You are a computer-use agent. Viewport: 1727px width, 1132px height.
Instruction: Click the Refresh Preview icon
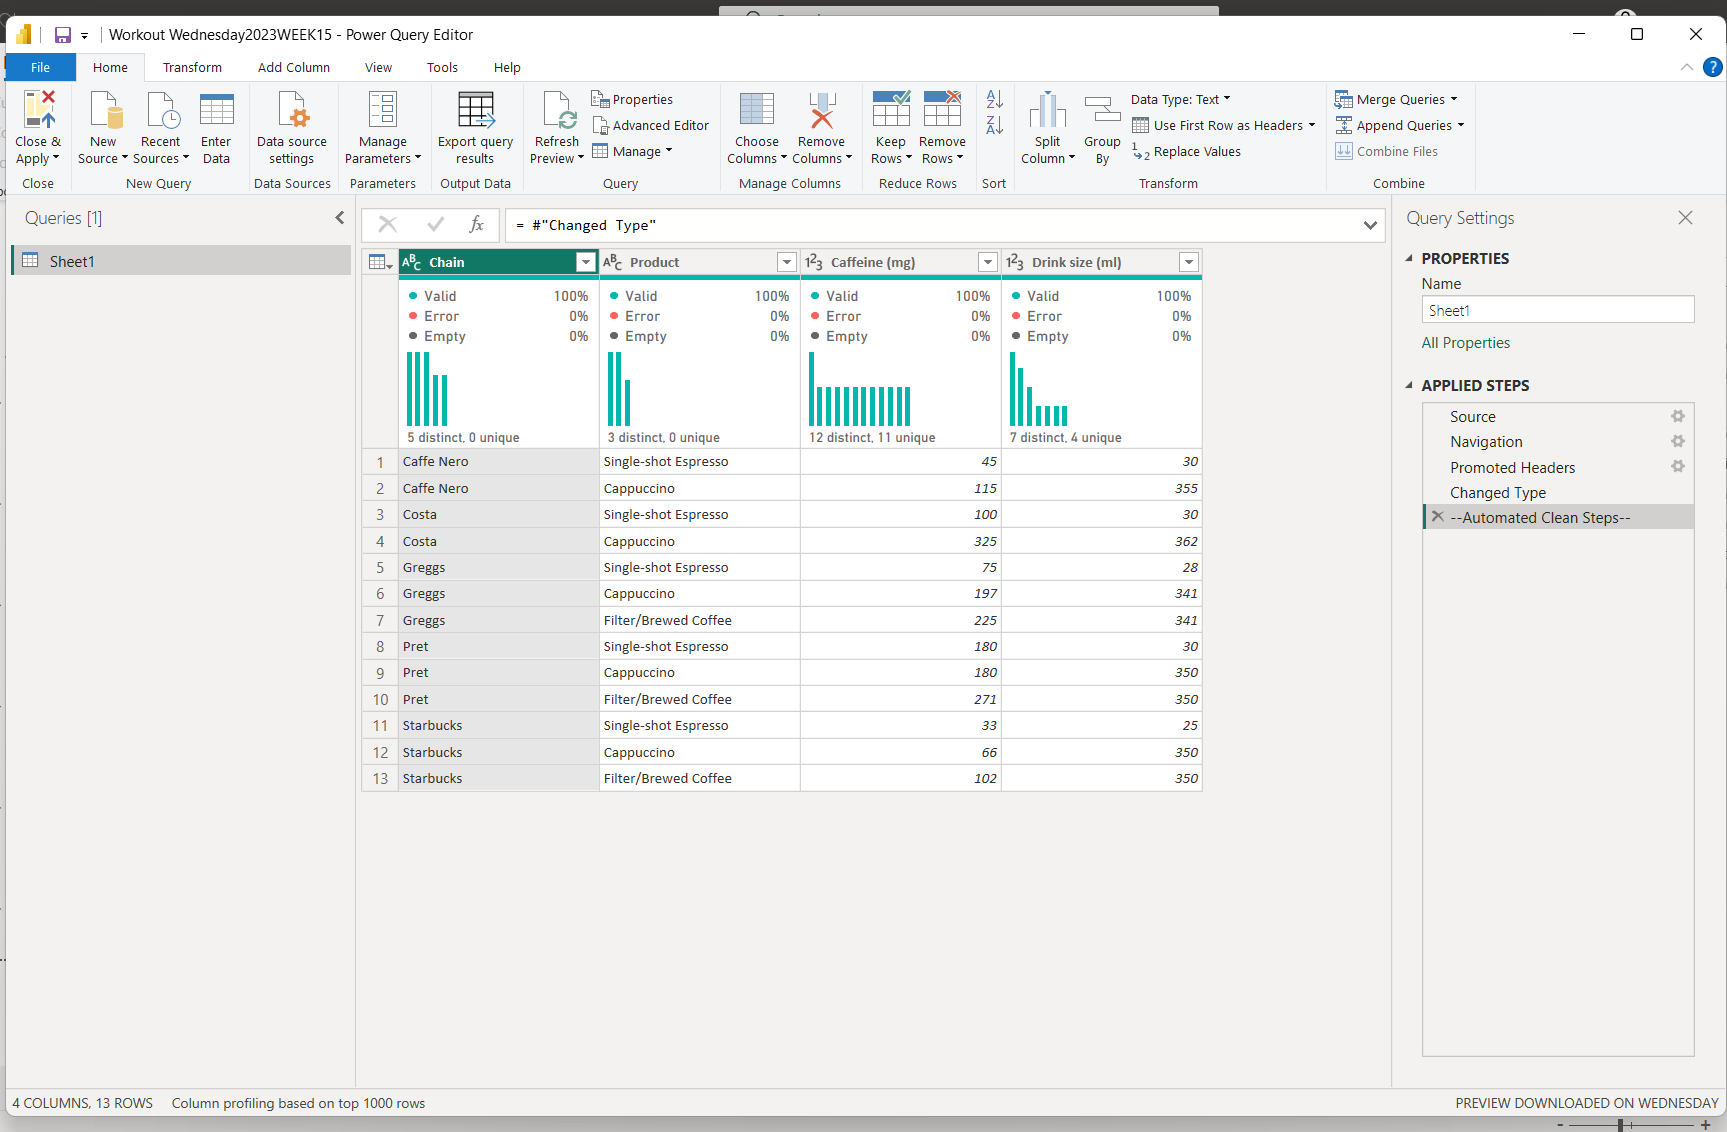(557, 110)
